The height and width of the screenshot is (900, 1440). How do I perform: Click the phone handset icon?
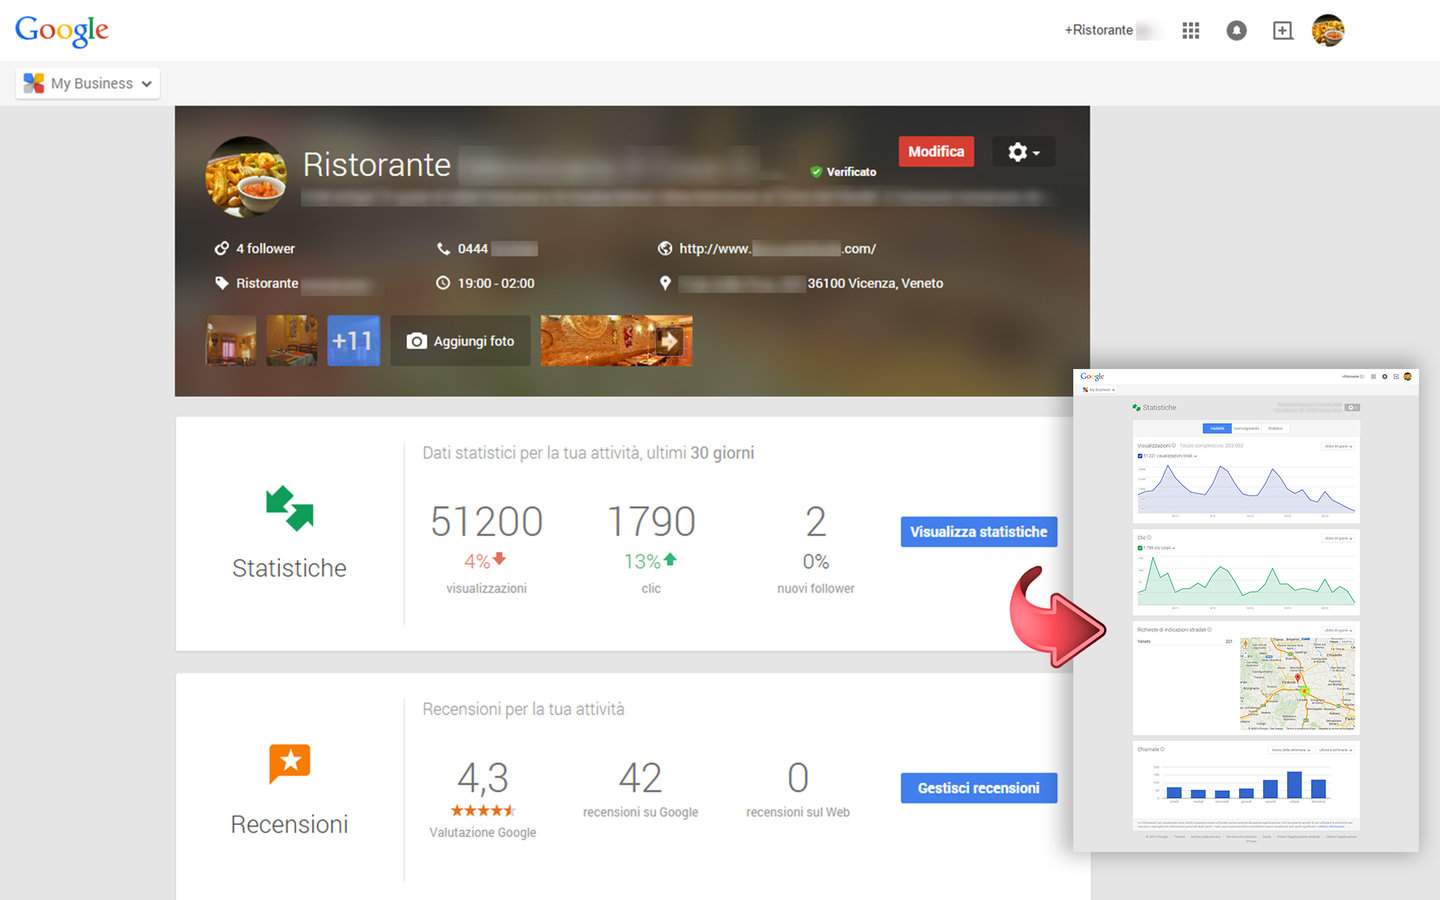pyautogui.click(x=443, y=248)
